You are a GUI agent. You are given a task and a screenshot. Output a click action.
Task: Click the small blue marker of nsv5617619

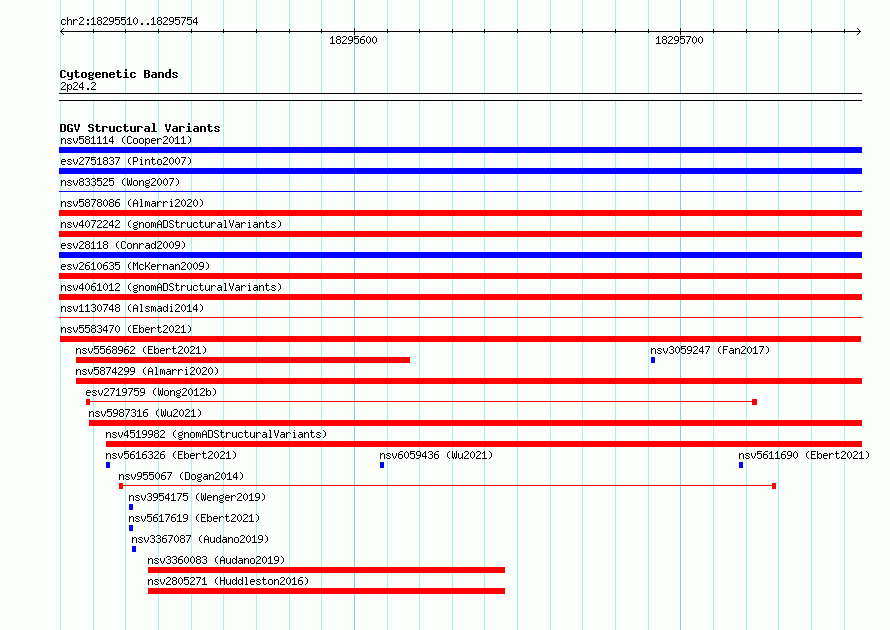coord(131,528)
